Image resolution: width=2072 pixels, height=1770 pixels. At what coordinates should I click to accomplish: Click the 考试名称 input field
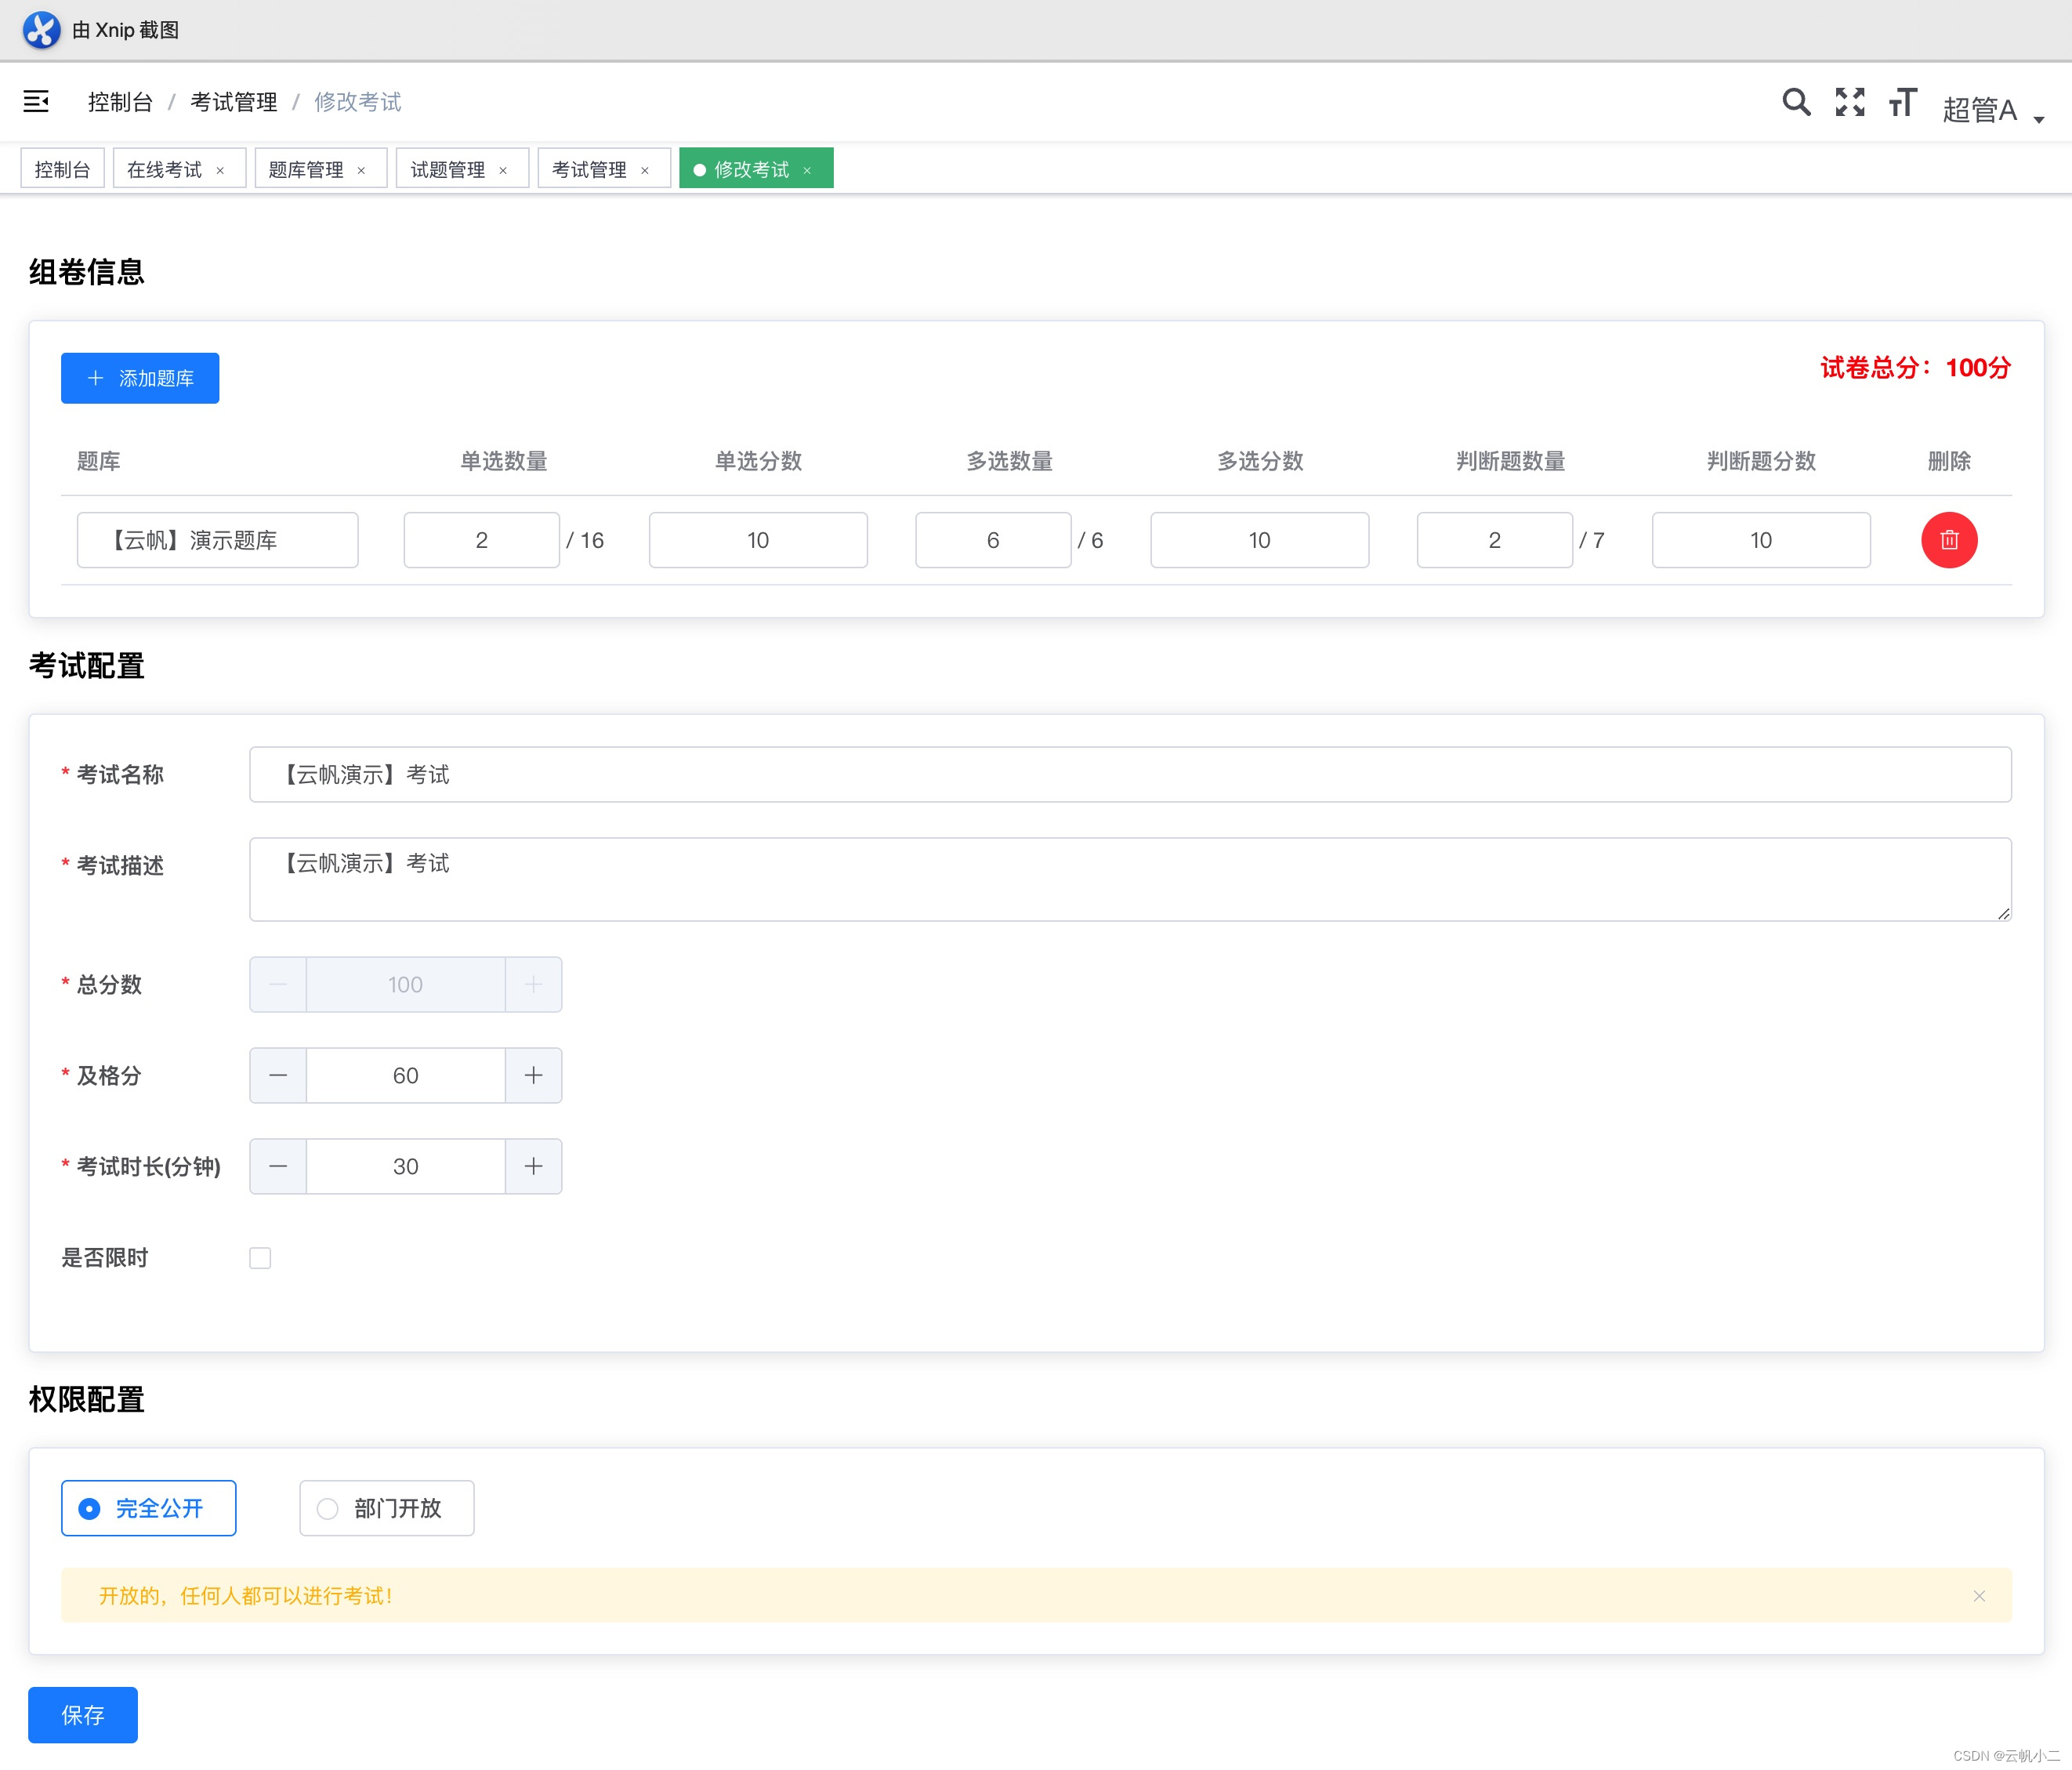coord(1129,774)
